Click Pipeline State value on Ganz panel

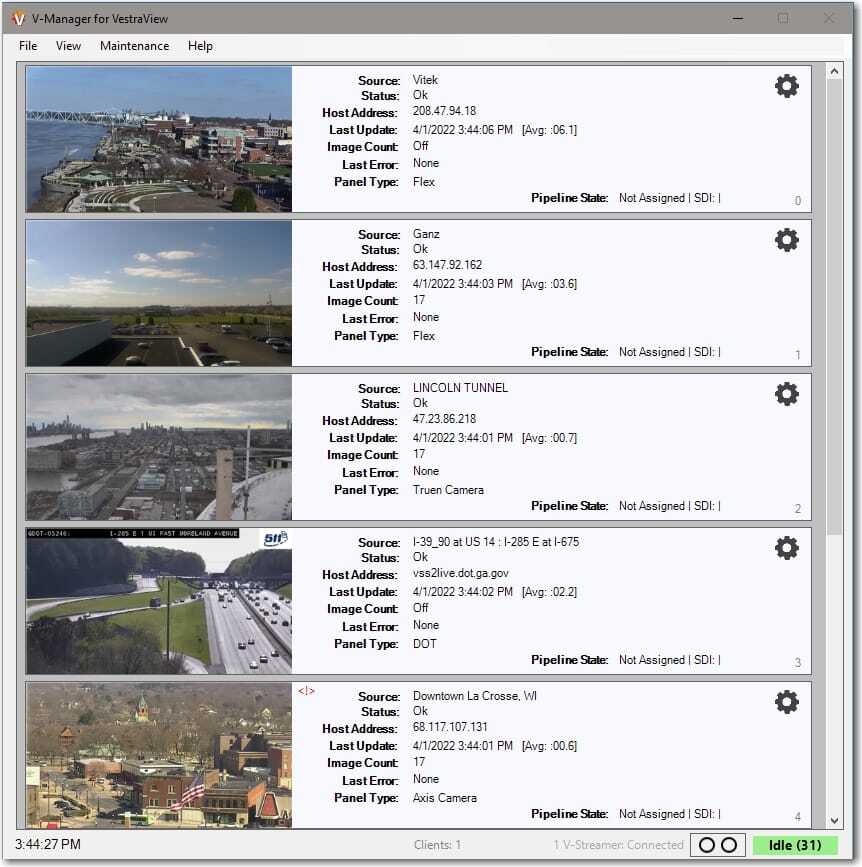(670, 352)
